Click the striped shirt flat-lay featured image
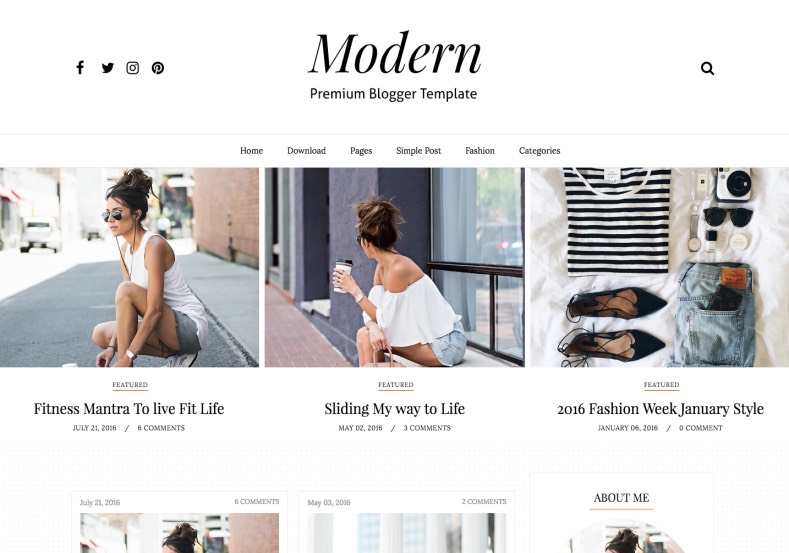 coord(660,267)
